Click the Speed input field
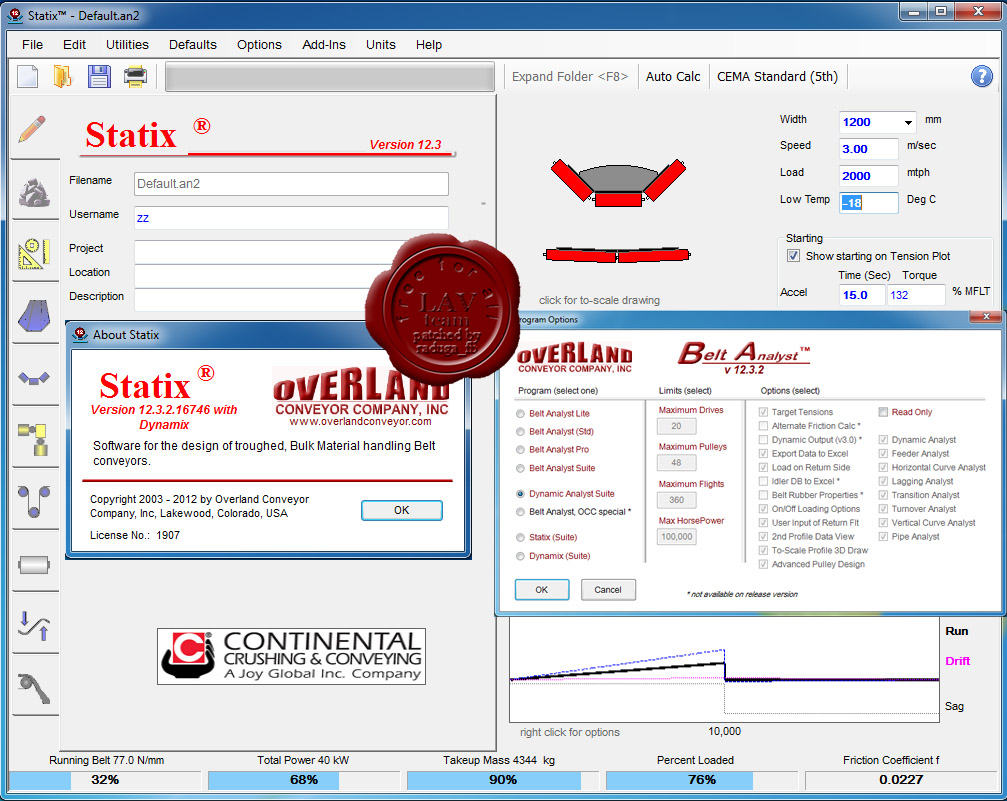Viewport: 1007px width, 801px height. click(x=868, y=148)
